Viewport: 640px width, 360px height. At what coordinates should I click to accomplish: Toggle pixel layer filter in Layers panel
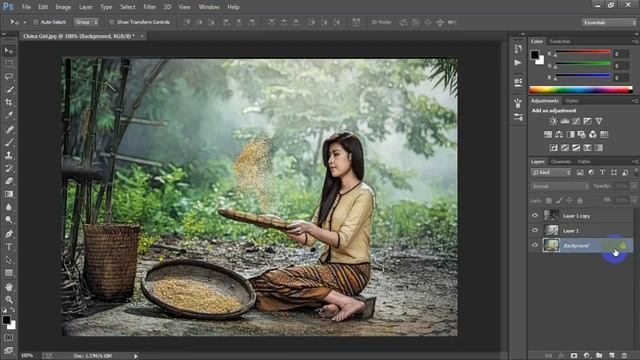click(x=580, y=173)
